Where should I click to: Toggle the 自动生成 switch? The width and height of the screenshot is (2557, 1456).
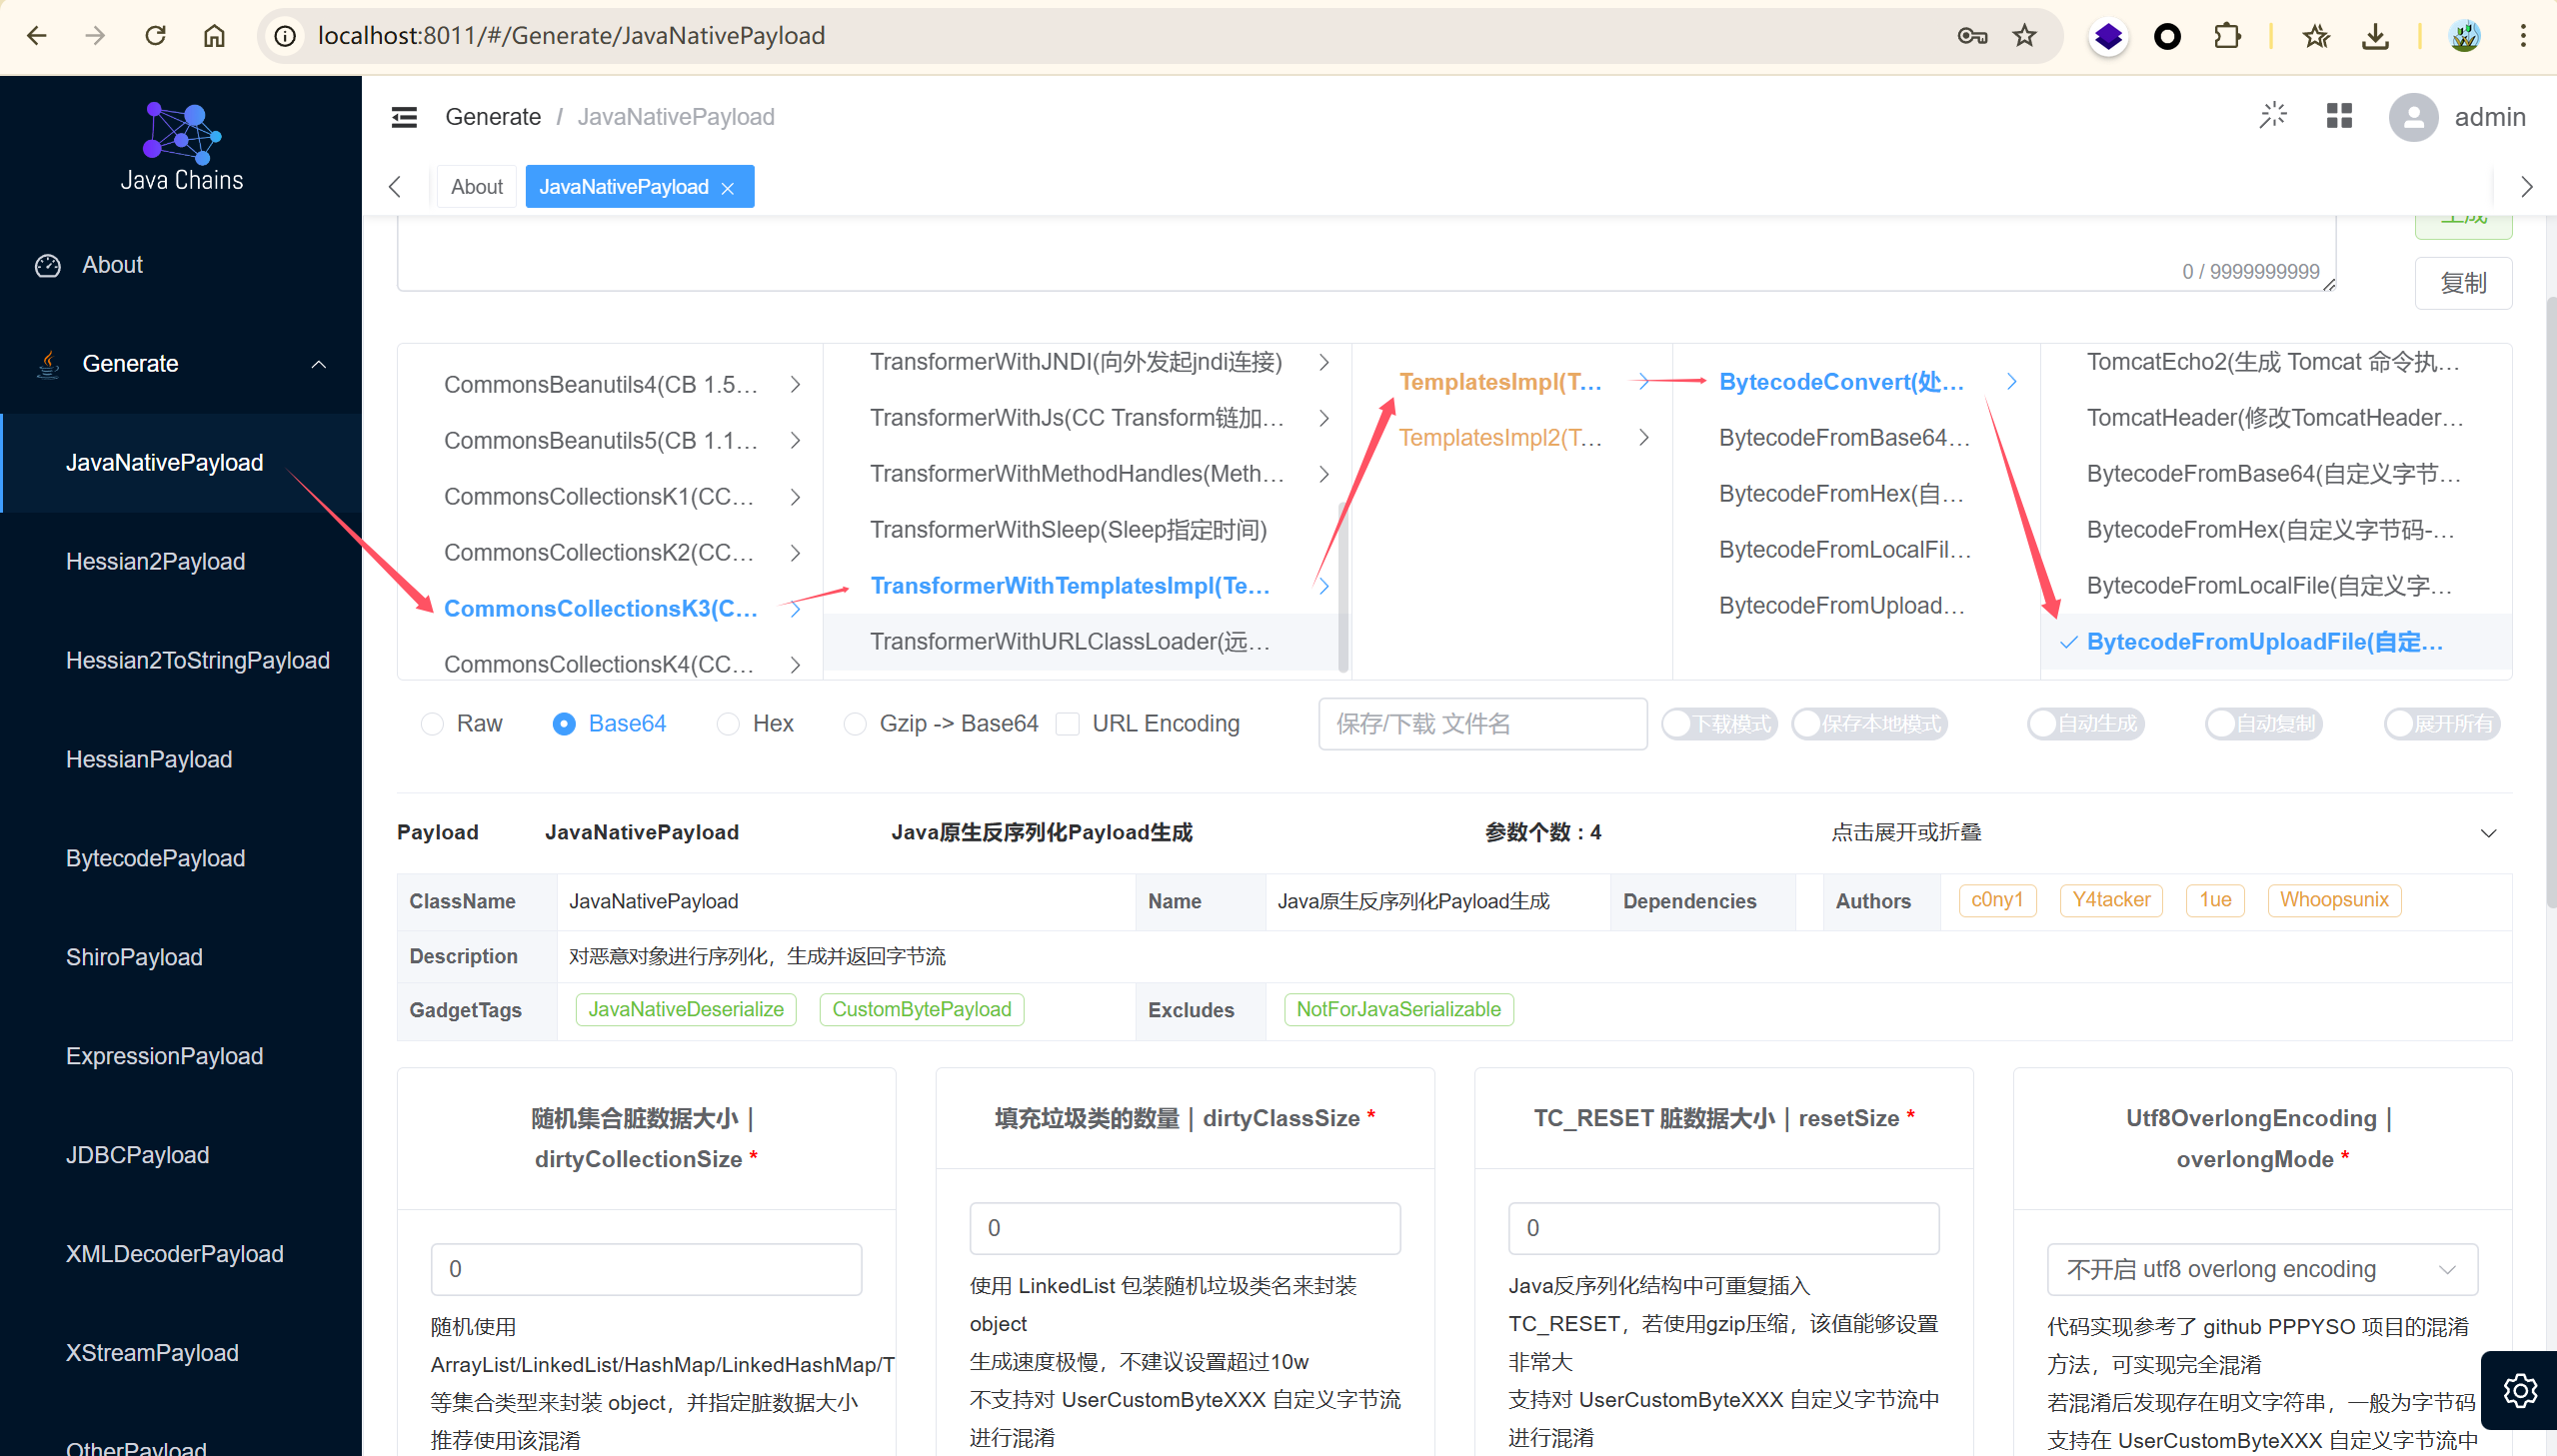2085,723
